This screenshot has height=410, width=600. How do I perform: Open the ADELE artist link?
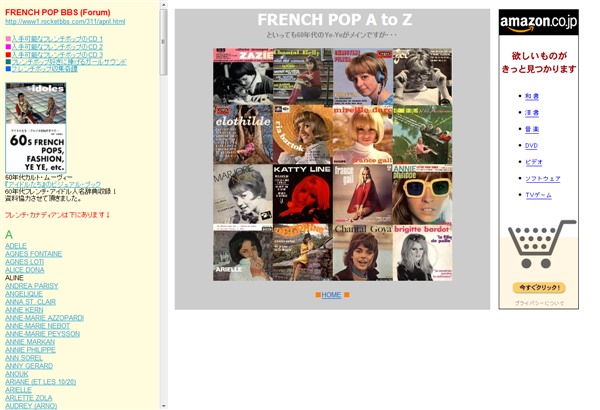(x=16, y=246)
